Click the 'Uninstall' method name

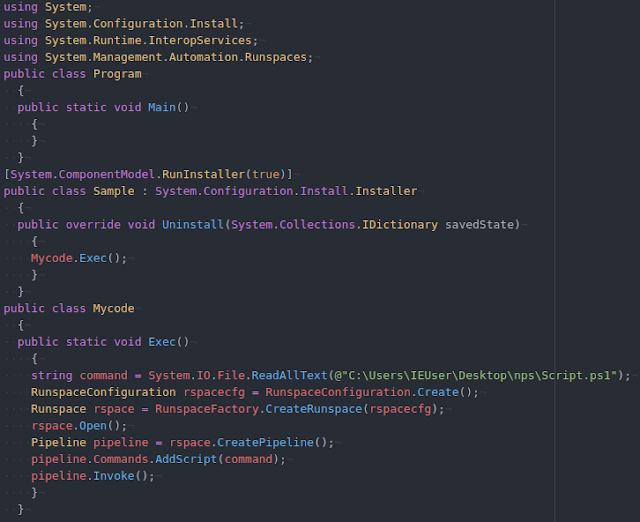point(193,224)
